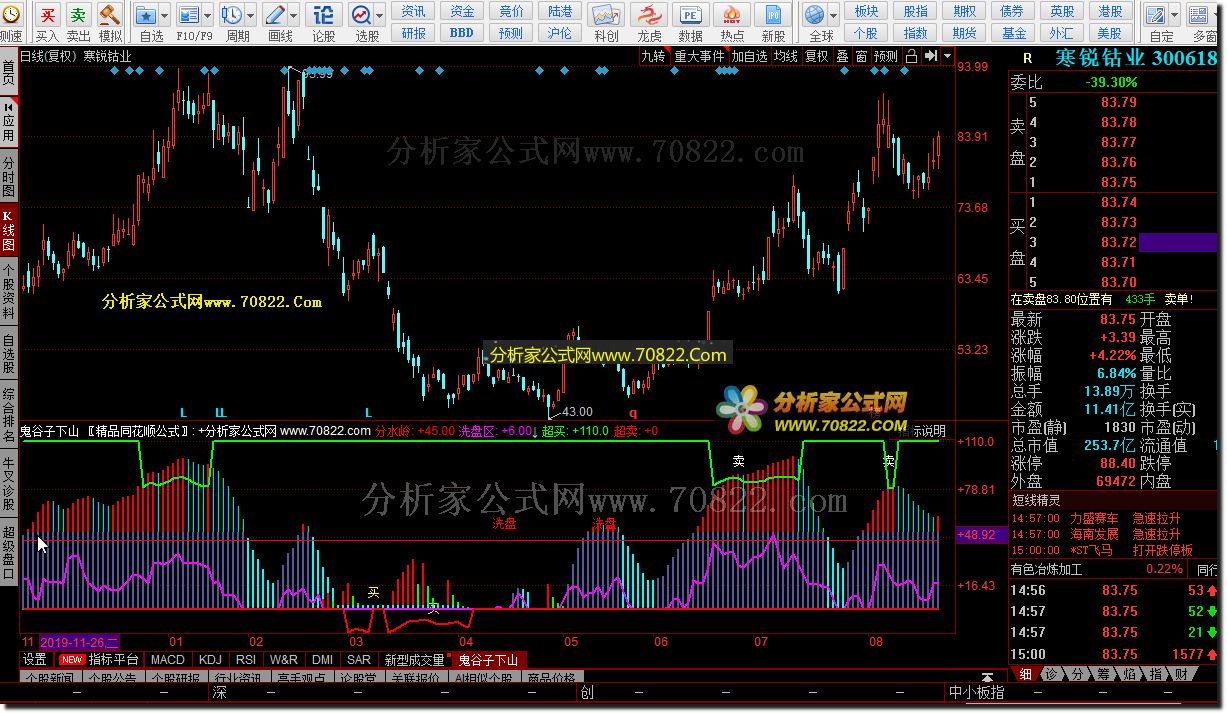Open the 模拟 simulation trading gavel icon
1227x713 pixels.
[x=110, y=16]
